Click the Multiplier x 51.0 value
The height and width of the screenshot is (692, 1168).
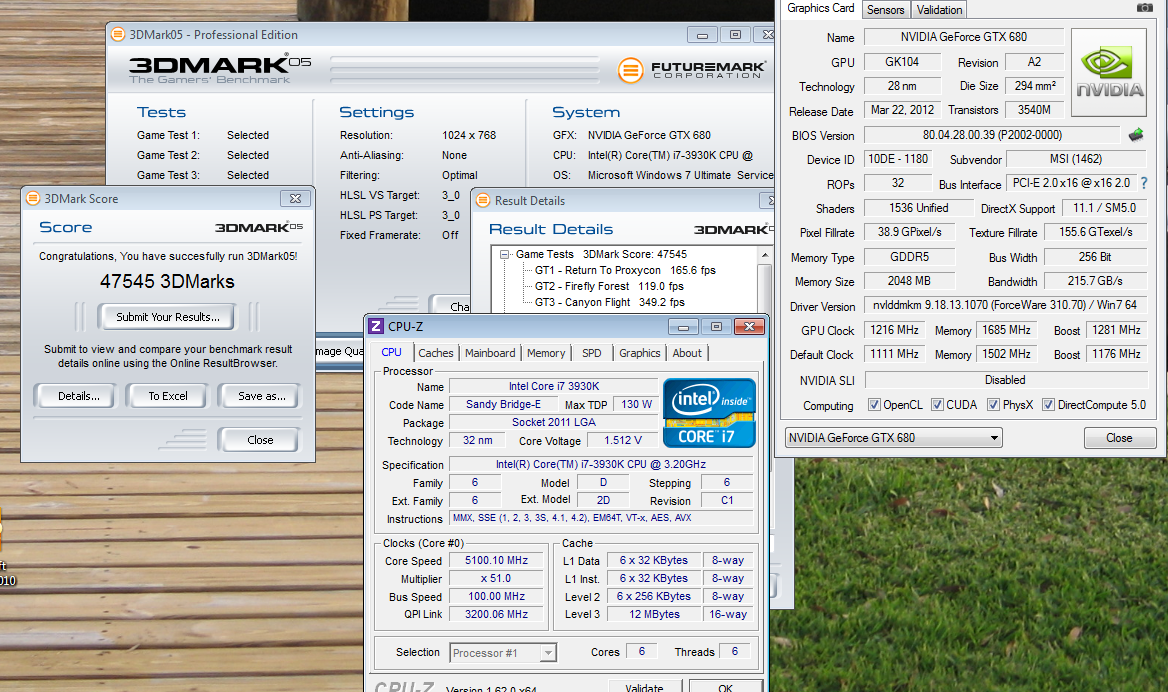tap(496, 579)
